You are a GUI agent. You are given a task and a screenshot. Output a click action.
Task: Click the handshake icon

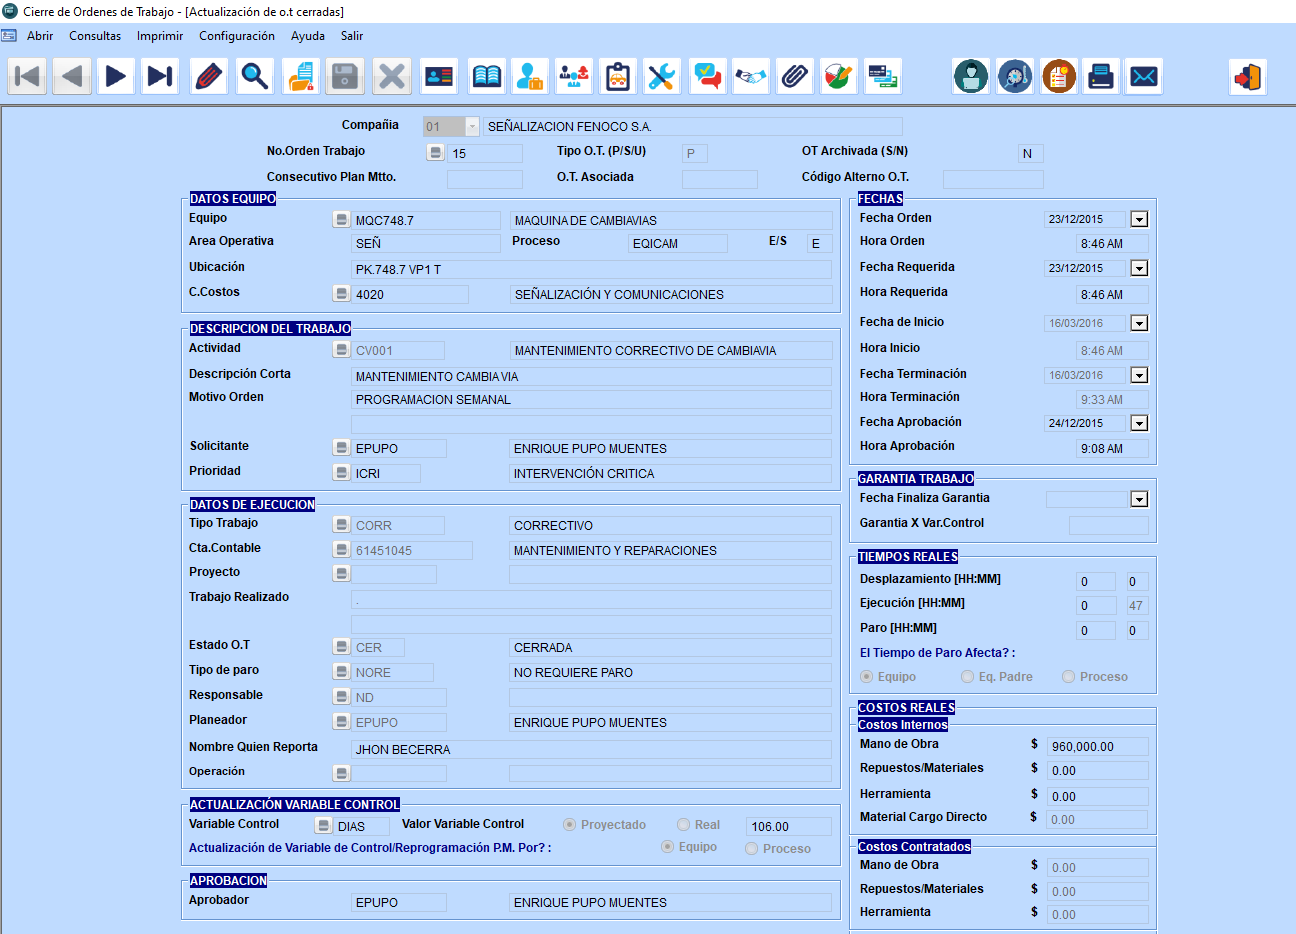pos(751,76)
